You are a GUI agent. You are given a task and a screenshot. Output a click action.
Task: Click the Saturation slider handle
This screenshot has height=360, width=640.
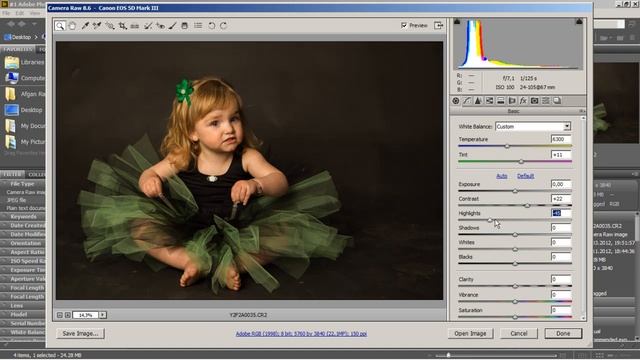click(x=515, y=317)
